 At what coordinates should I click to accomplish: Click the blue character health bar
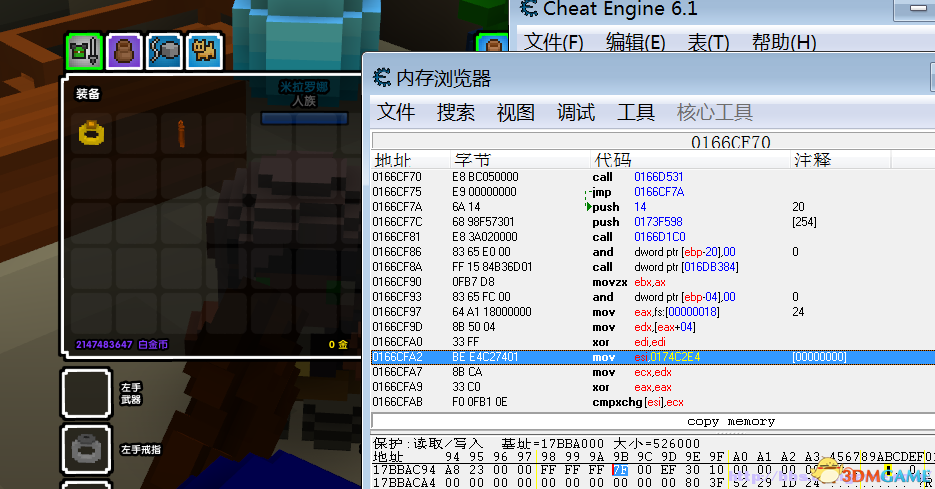point(304,119)
